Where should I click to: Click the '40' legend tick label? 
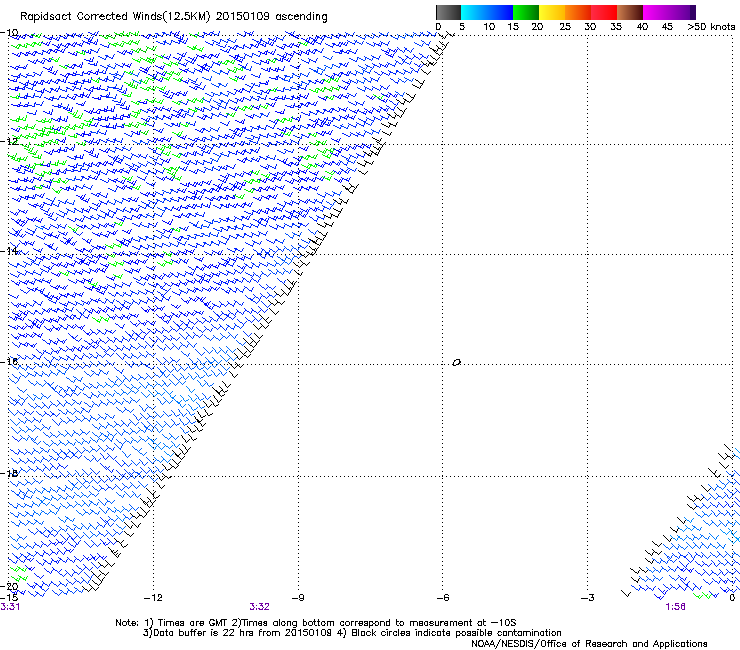[x=642, y=27]
